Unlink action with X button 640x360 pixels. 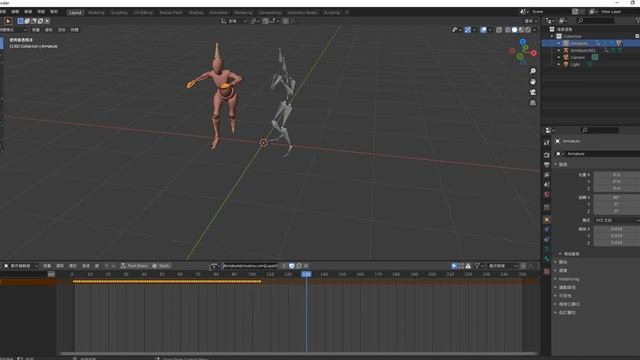[306, 266]
